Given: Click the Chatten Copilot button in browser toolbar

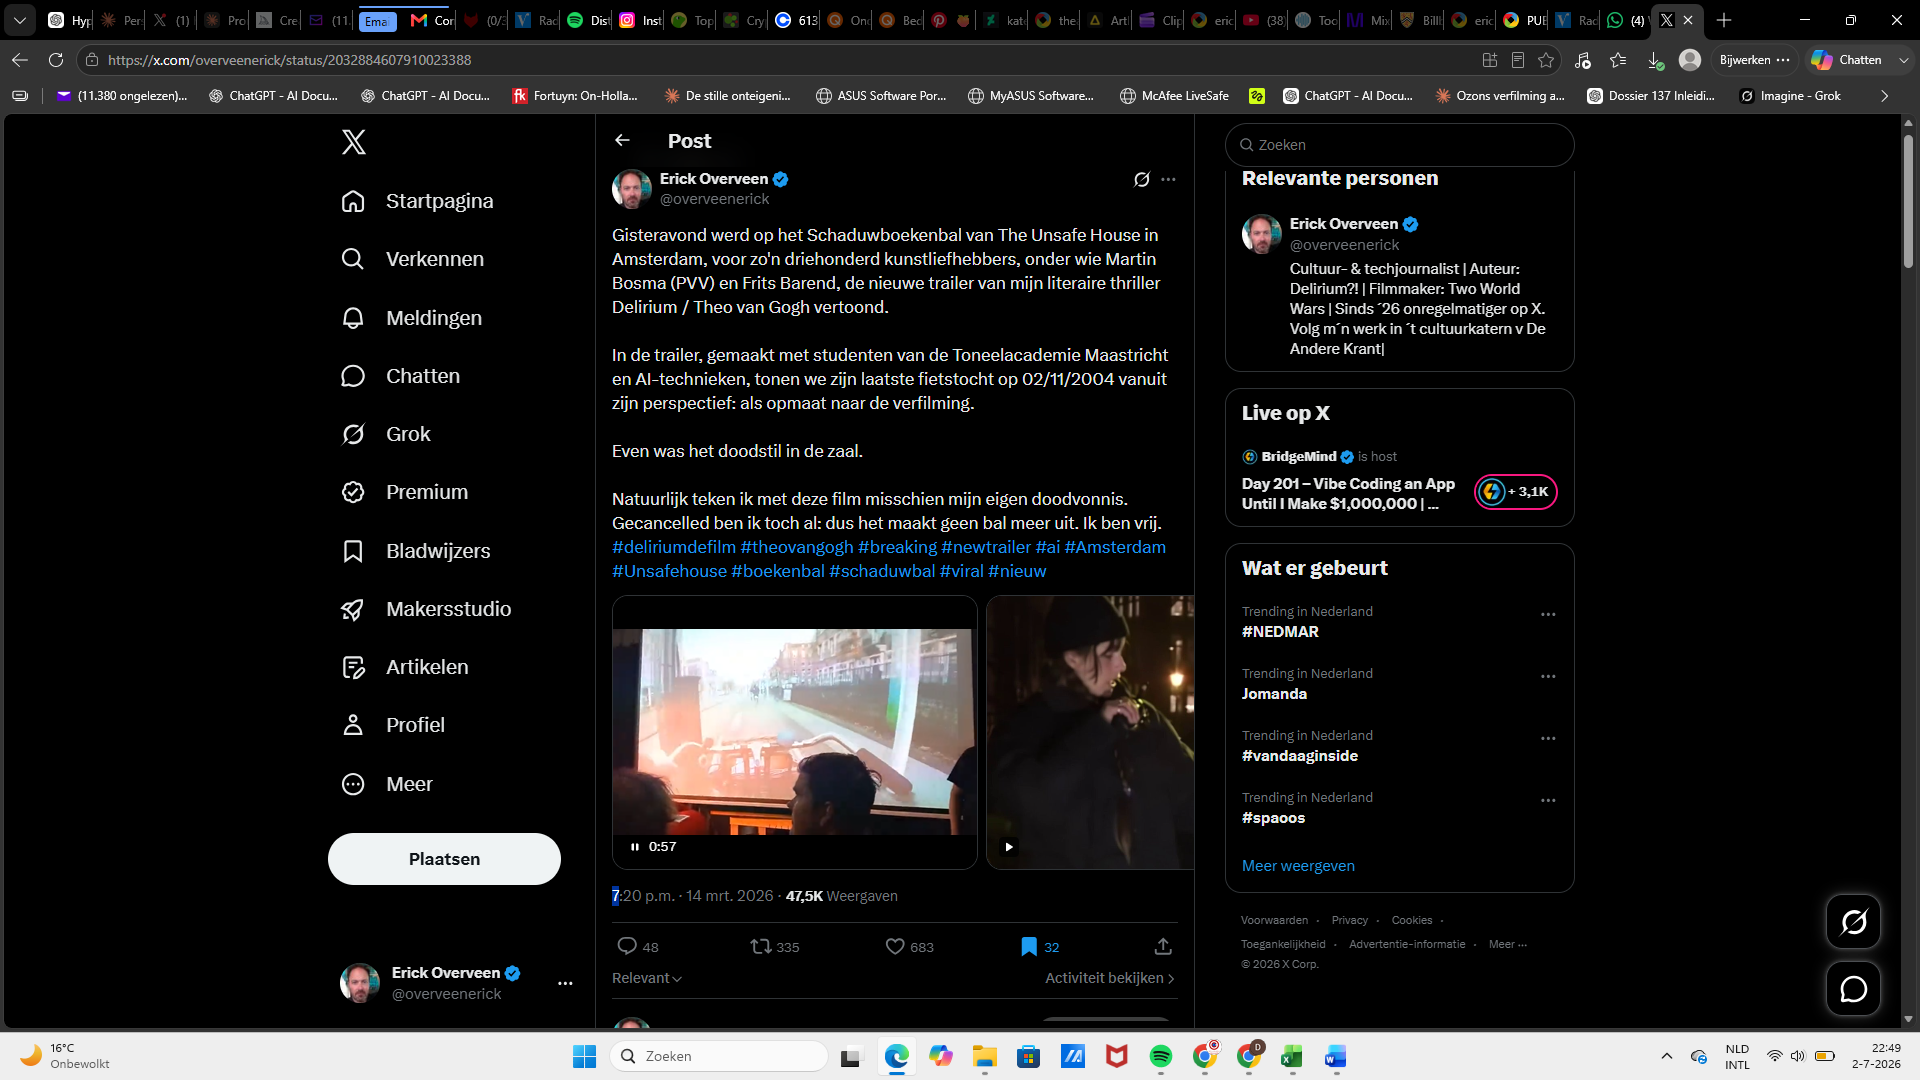Looking at the screenshot, I should (1846, 60).
